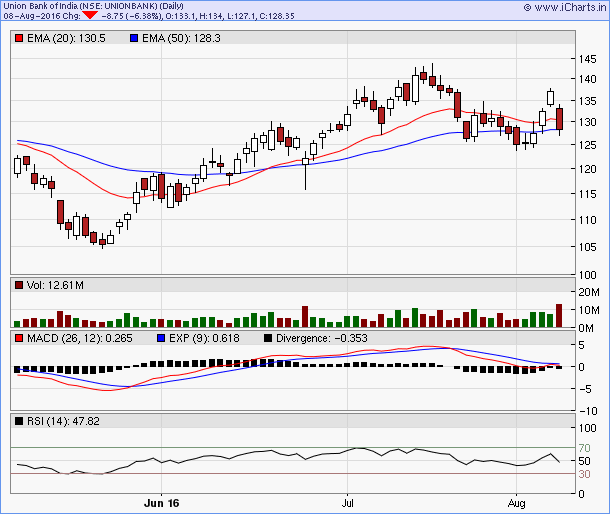Click the 'EXP (9): 0.618' label
The image size is (610, 514).
coord(204,338)
